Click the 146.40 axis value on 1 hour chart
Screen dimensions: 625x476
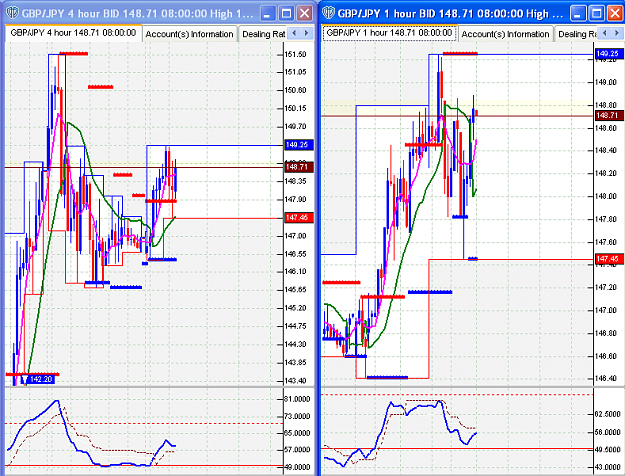pyautogui.click(x=605, y=378)
